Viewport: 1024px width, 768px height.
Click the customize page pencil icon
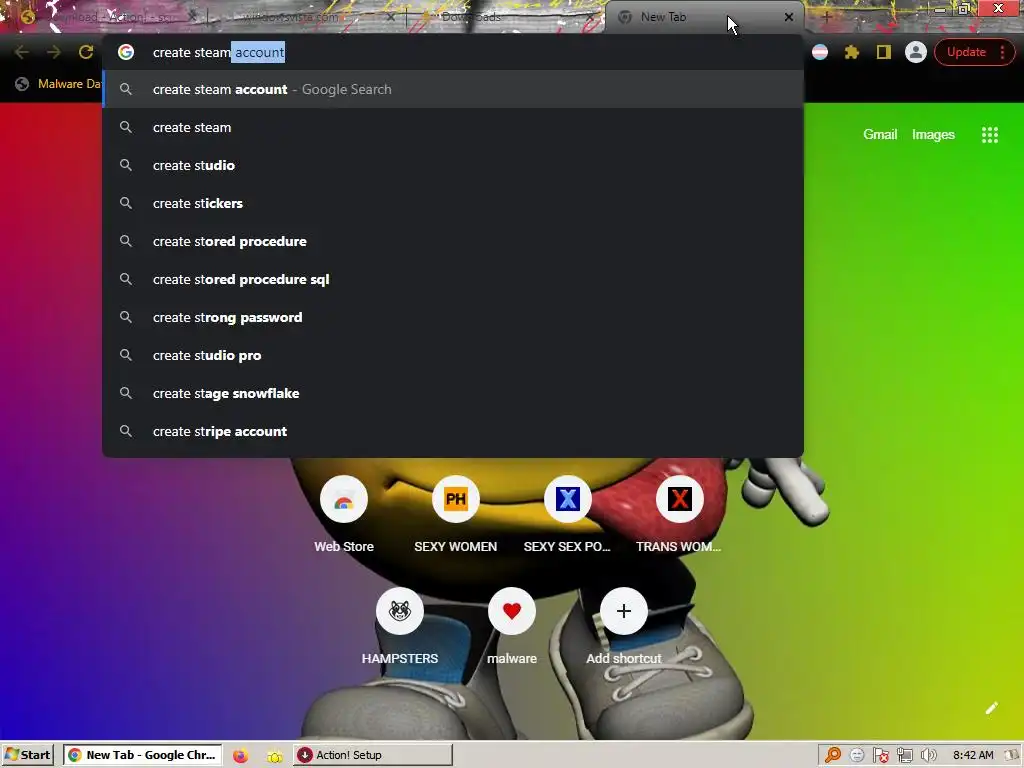[991, 708]
